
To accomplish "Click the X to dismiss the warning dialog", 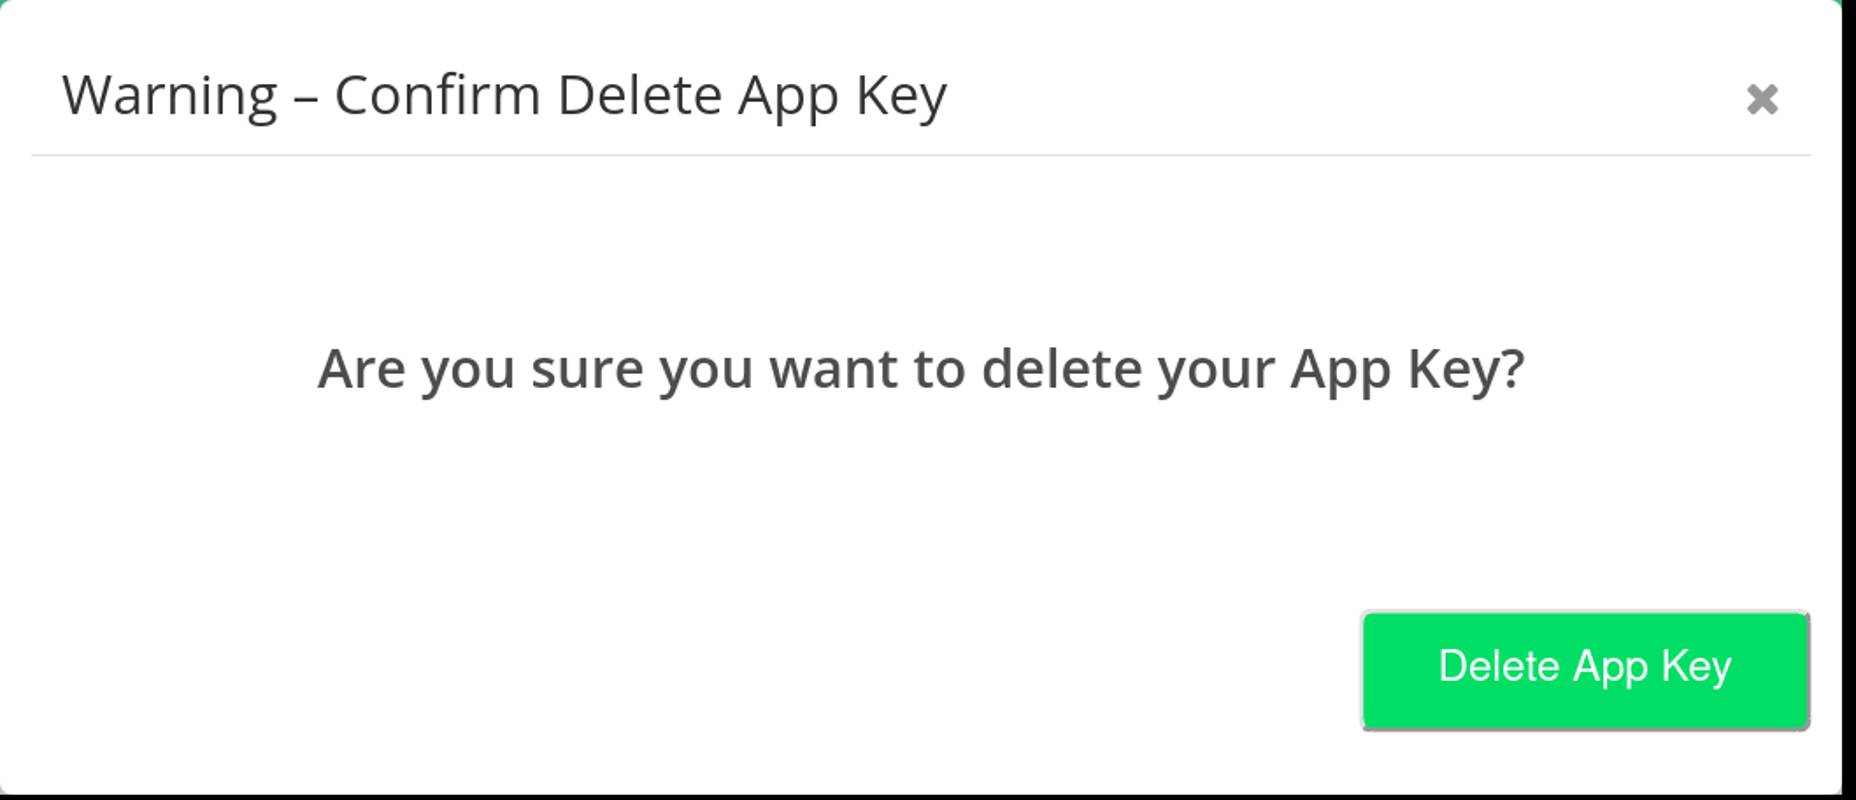I will coord(1764,99).
